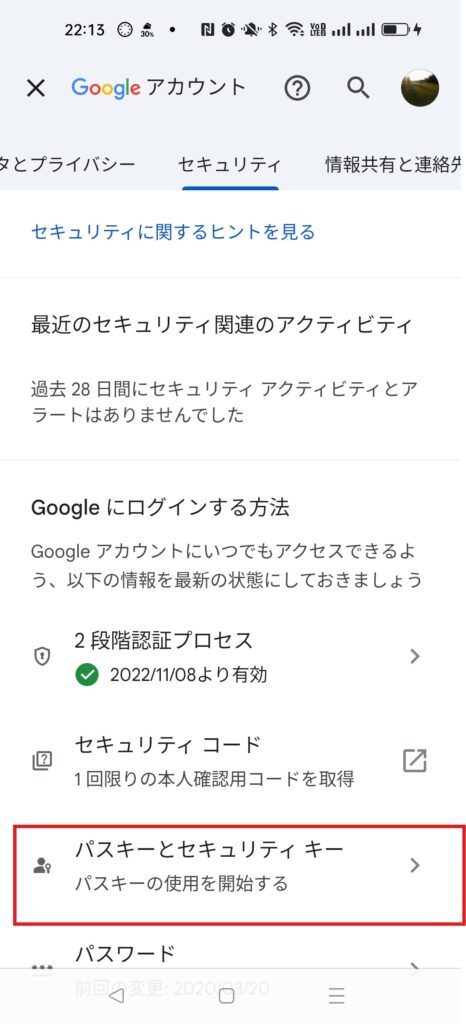Expand the パスワード row chevron
Image resolution: width=466 pixels, height=1024 pixels.
click(414, 967)
